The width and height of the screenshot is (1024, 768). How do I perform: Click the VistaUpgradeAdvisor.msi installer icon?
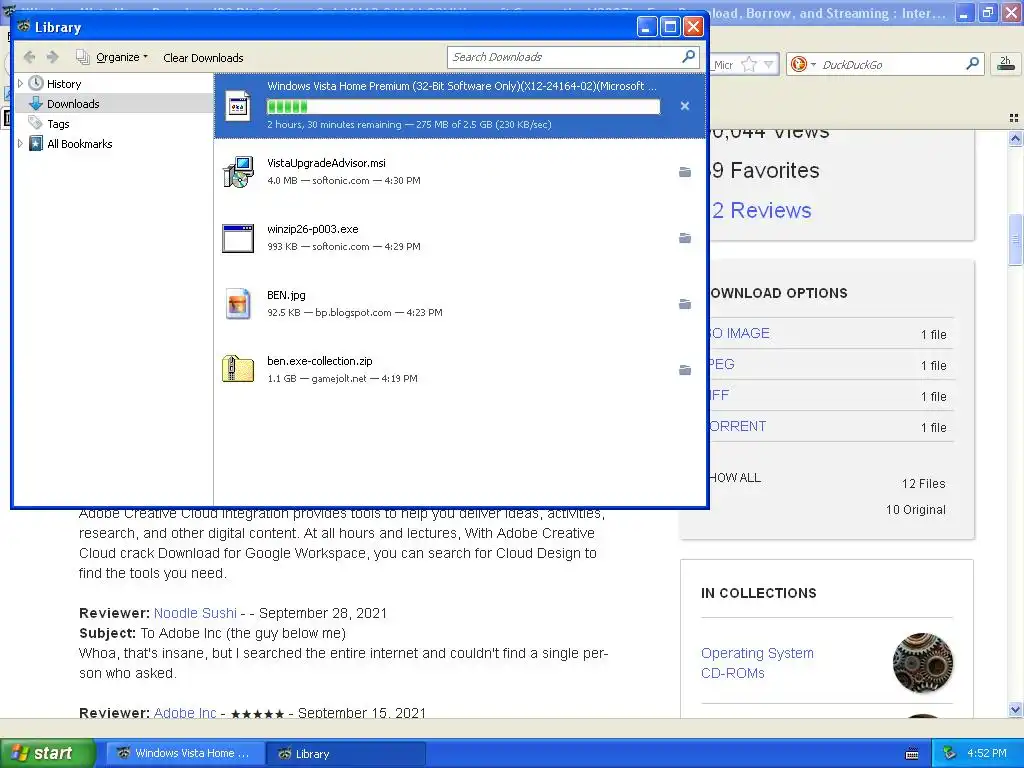point(238,172)
